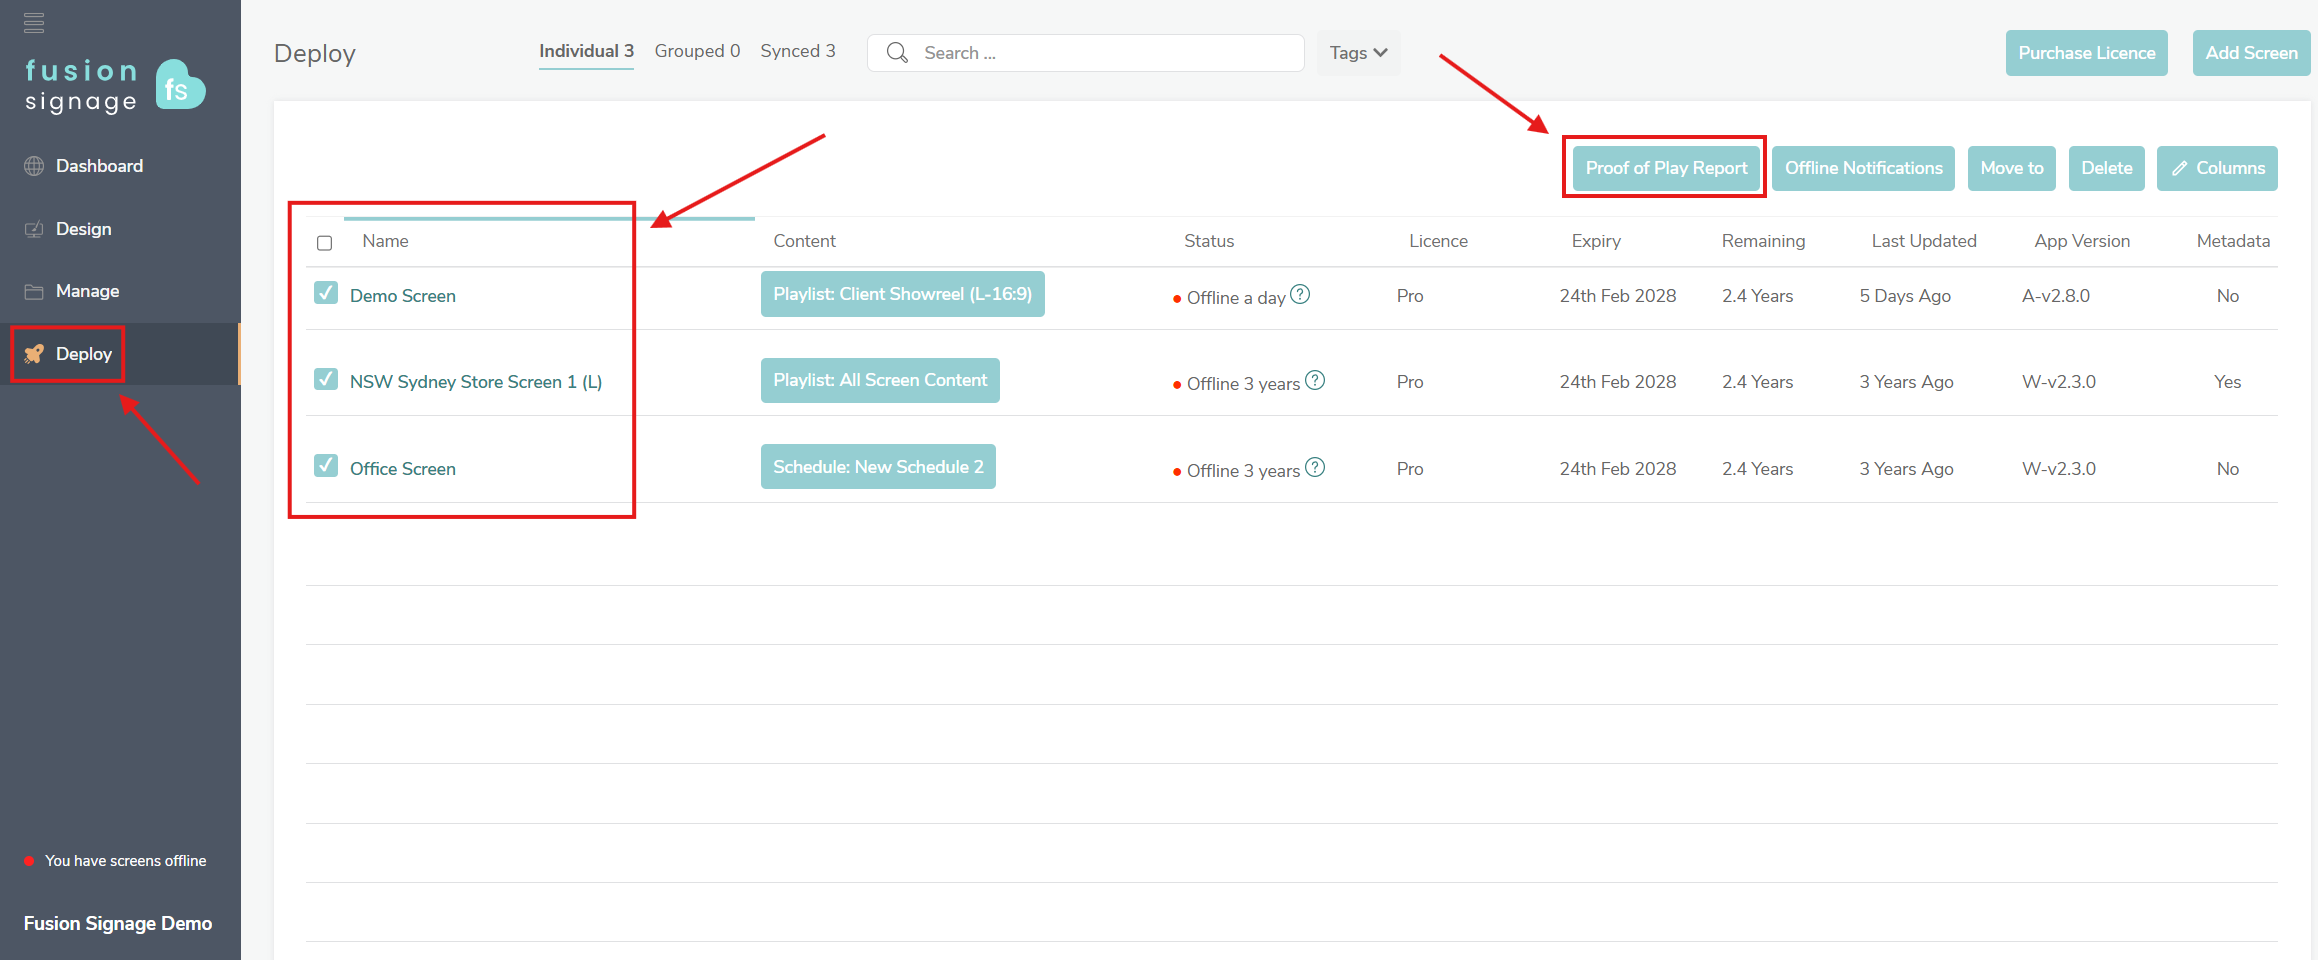Click the Remaining column header

coord(1763,241)
